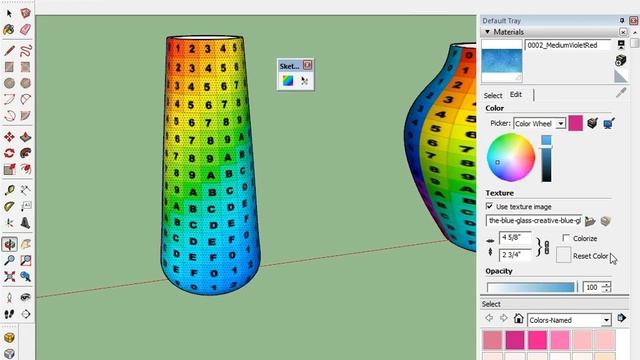The height and width of the screenshot is (360, 640).
Task: Go forward in materials library
Action: (x=504, y=318)
